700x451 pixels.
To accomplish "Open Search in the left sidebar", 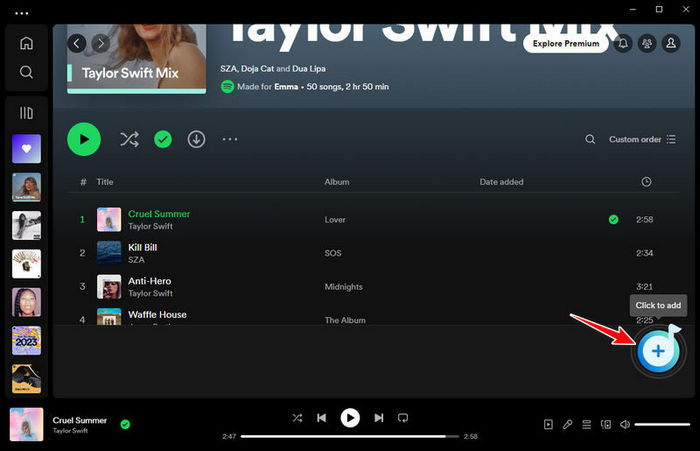I will (26, 72).
